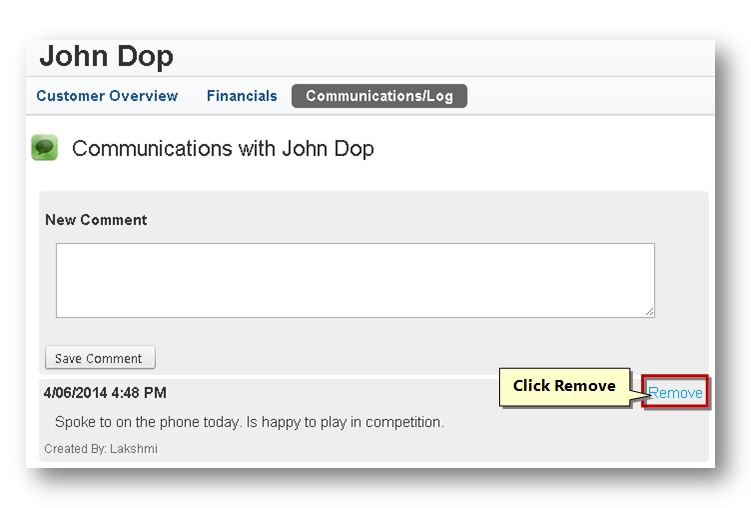Click the yellow Click Remove callout

tap(564, 387)
